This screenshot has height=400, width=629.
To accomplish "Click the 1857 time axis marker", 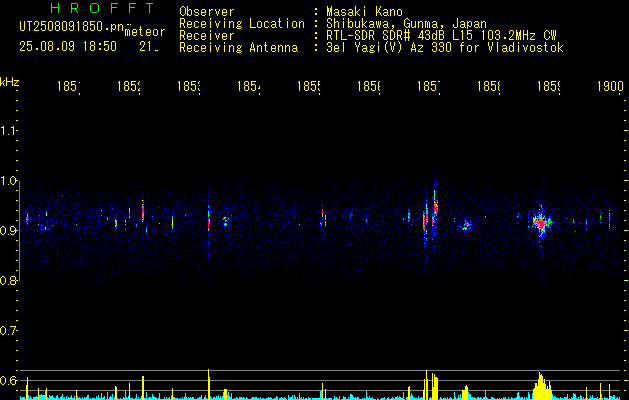I will pos(429,87).
